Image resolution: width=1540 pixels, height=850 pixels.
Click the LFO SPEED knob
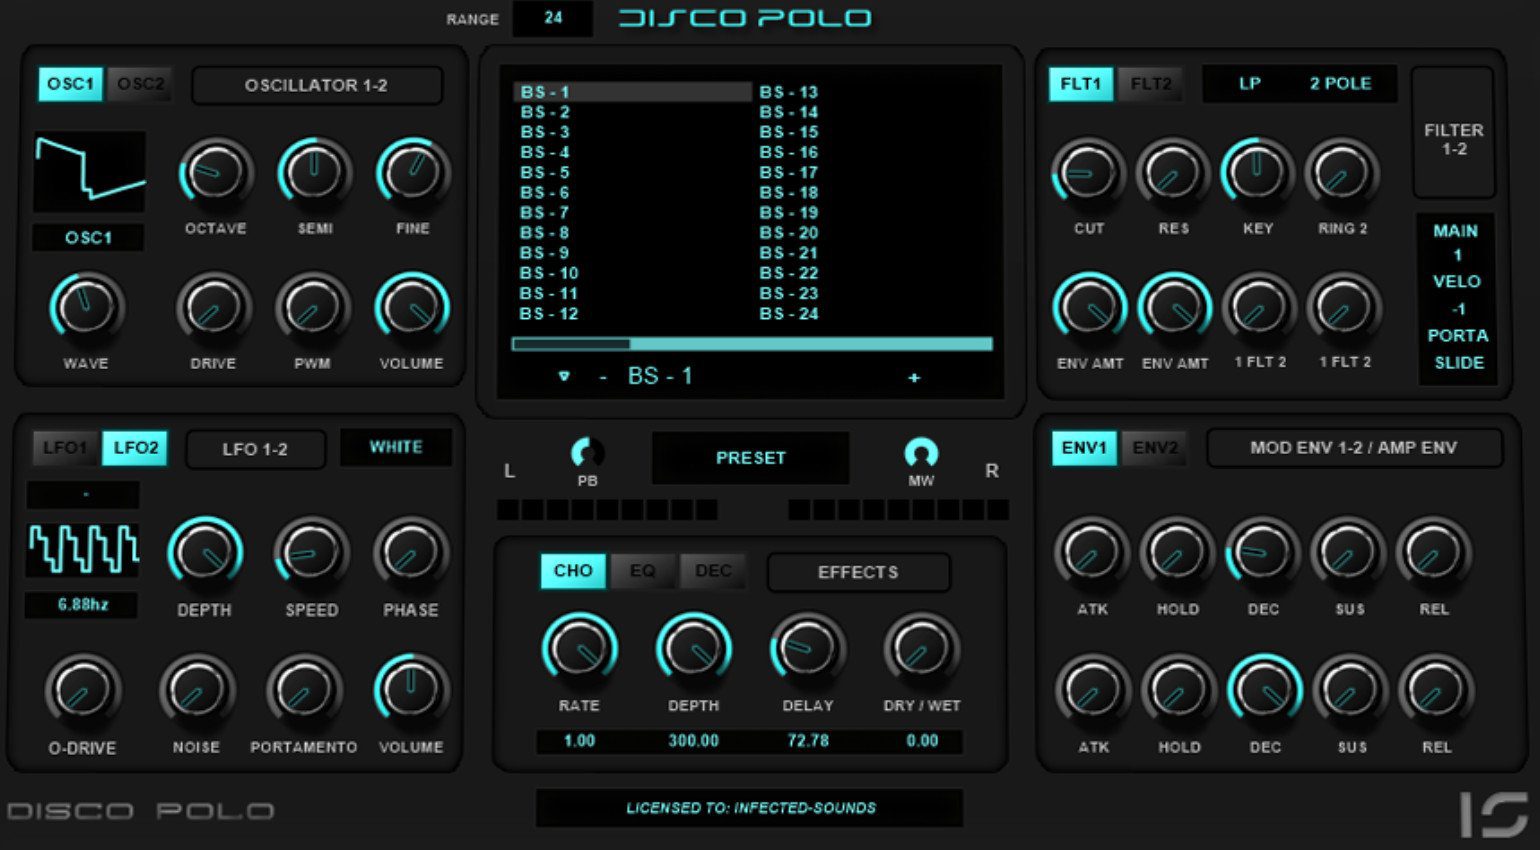pos(311,553)
